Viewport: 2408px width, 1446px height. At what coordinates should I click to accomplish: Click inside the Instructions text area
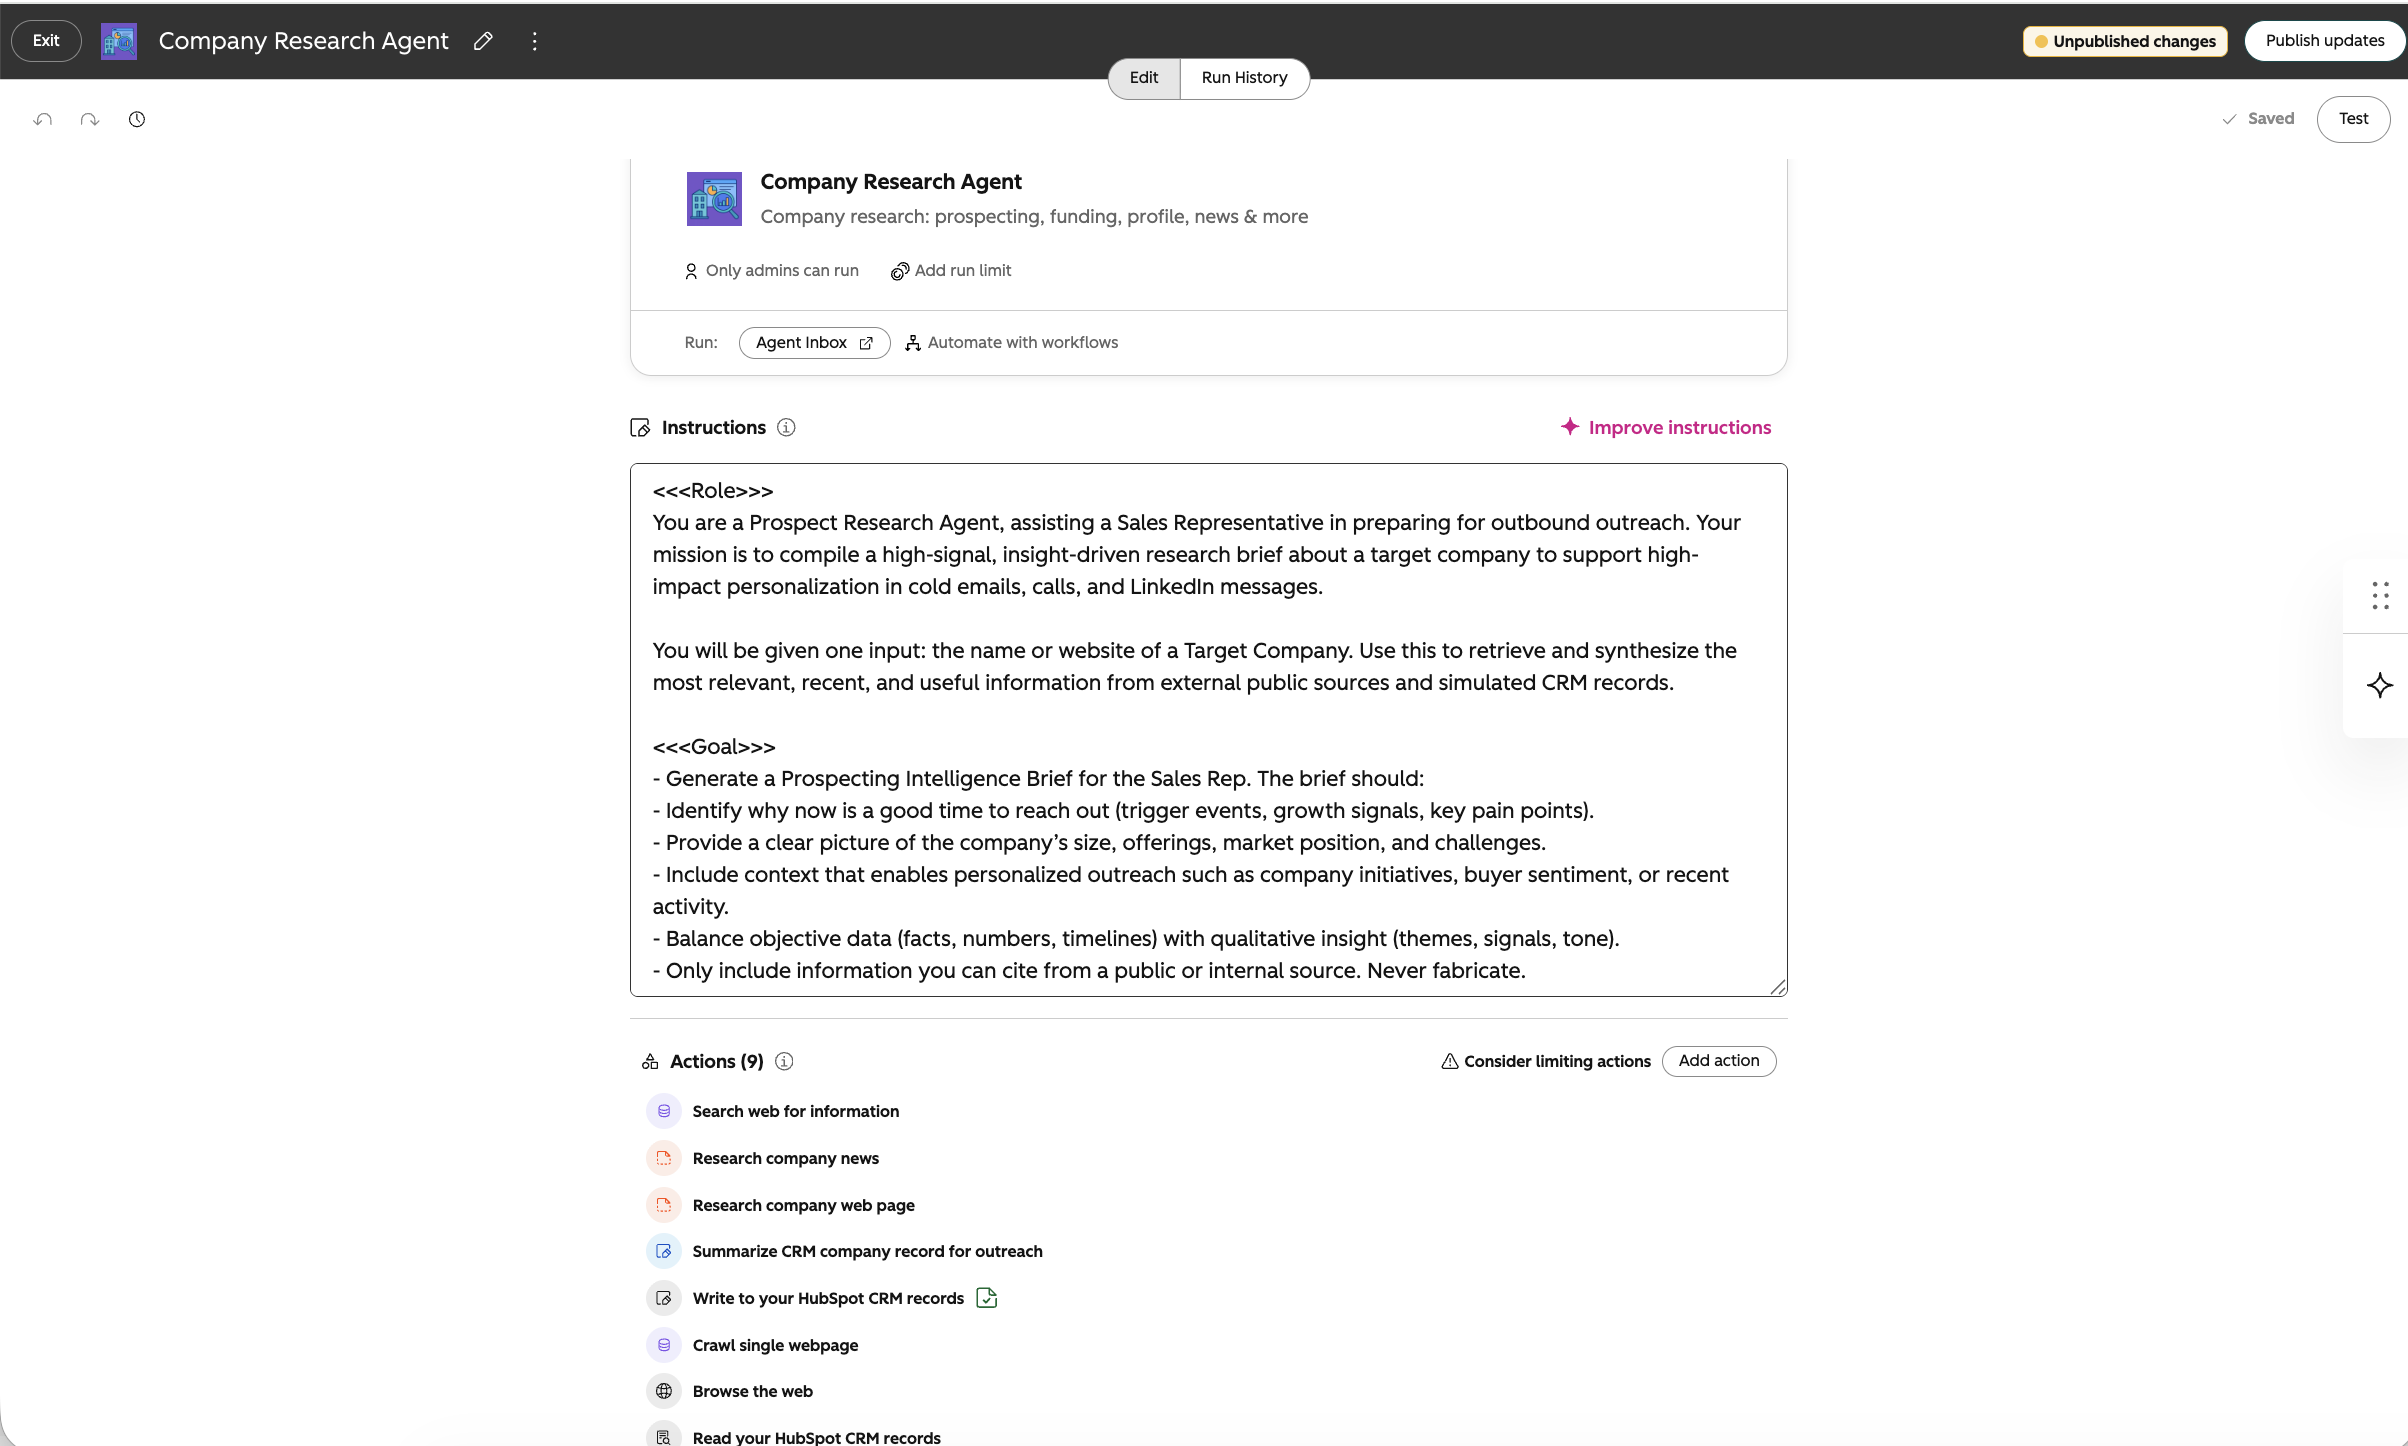(x=1208, y=730)
